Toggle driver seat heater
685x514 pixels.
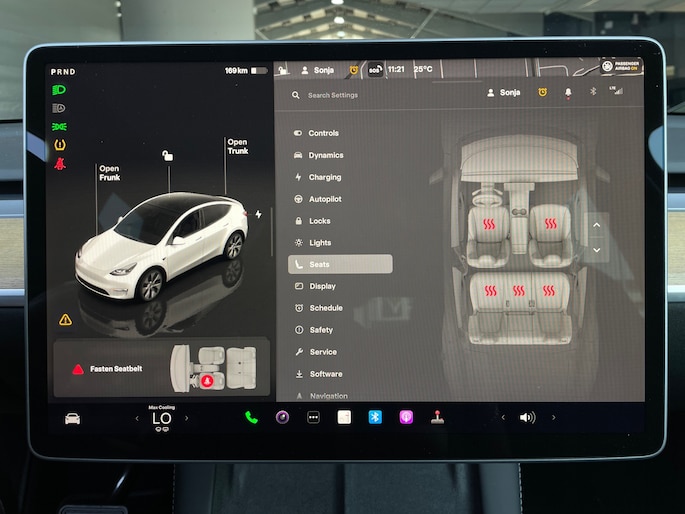pyautogui.click(x=489, y=224)
